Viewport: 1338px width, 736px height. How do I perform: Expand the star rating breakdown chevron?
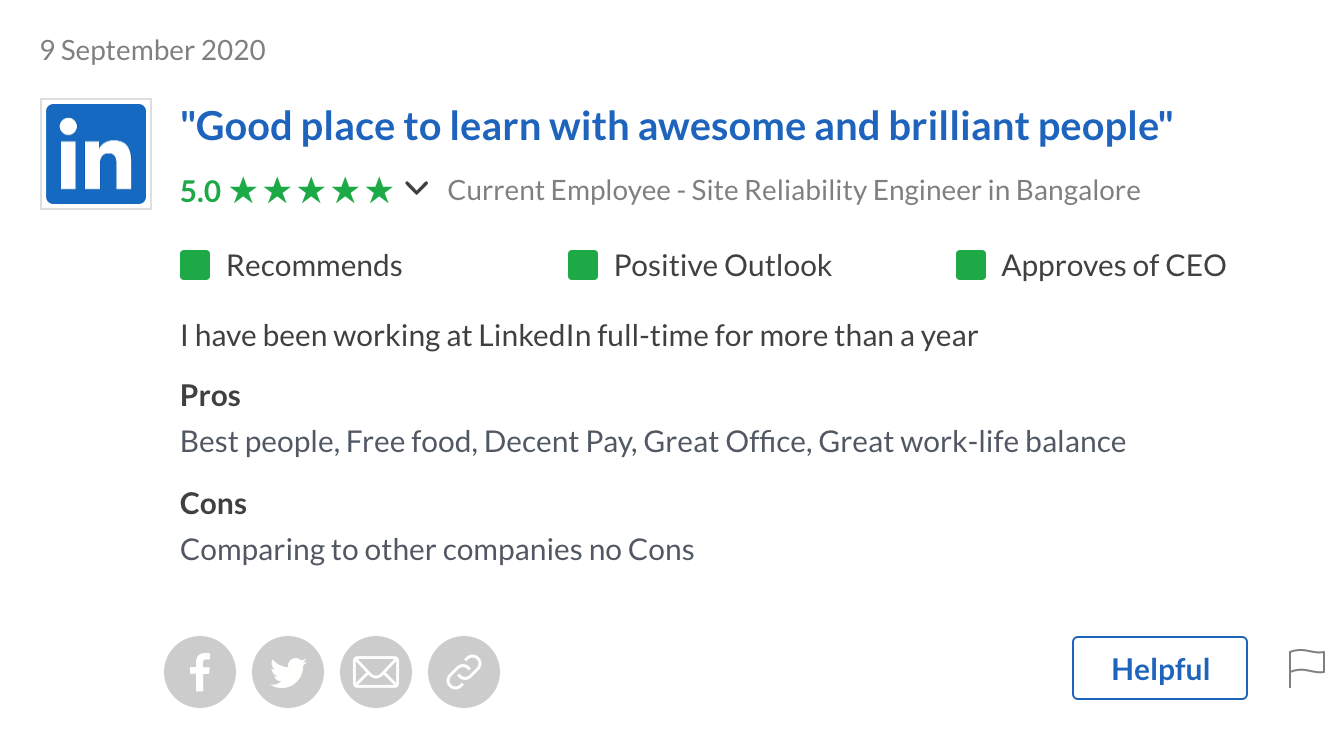pyautogui.click(x=417, y=188)
